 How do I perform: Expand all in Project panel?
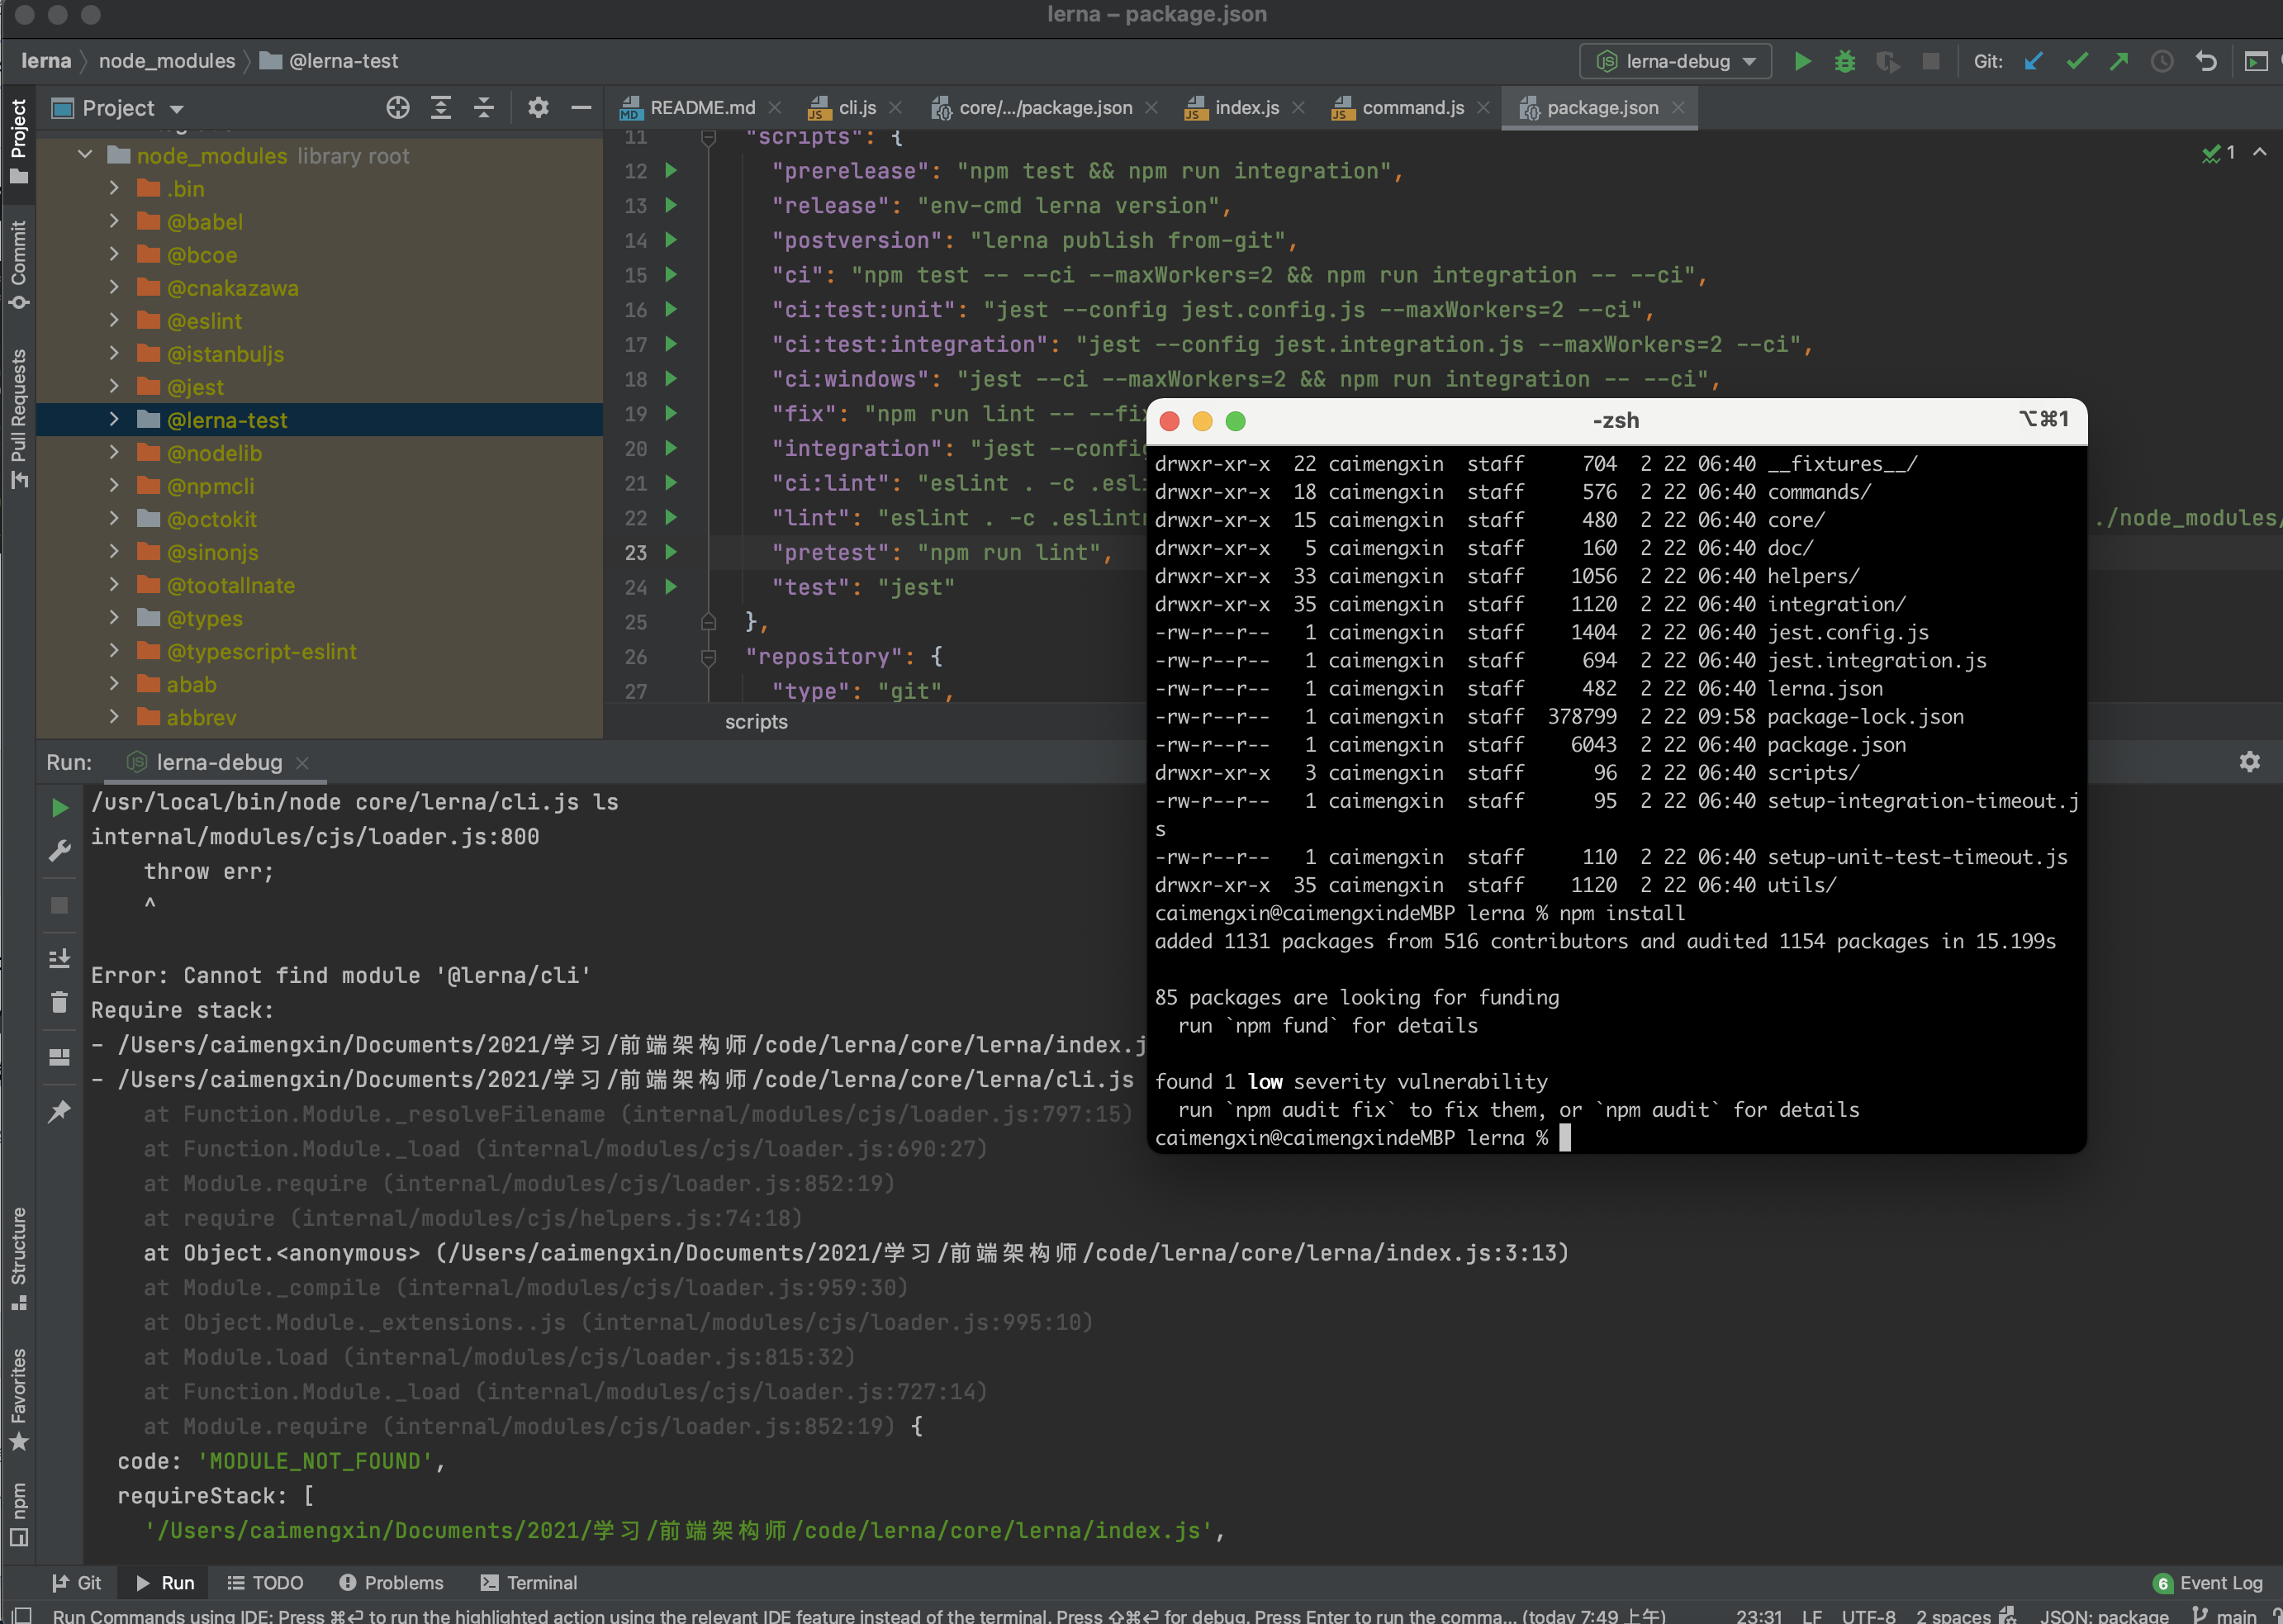(x=441, y=108)
